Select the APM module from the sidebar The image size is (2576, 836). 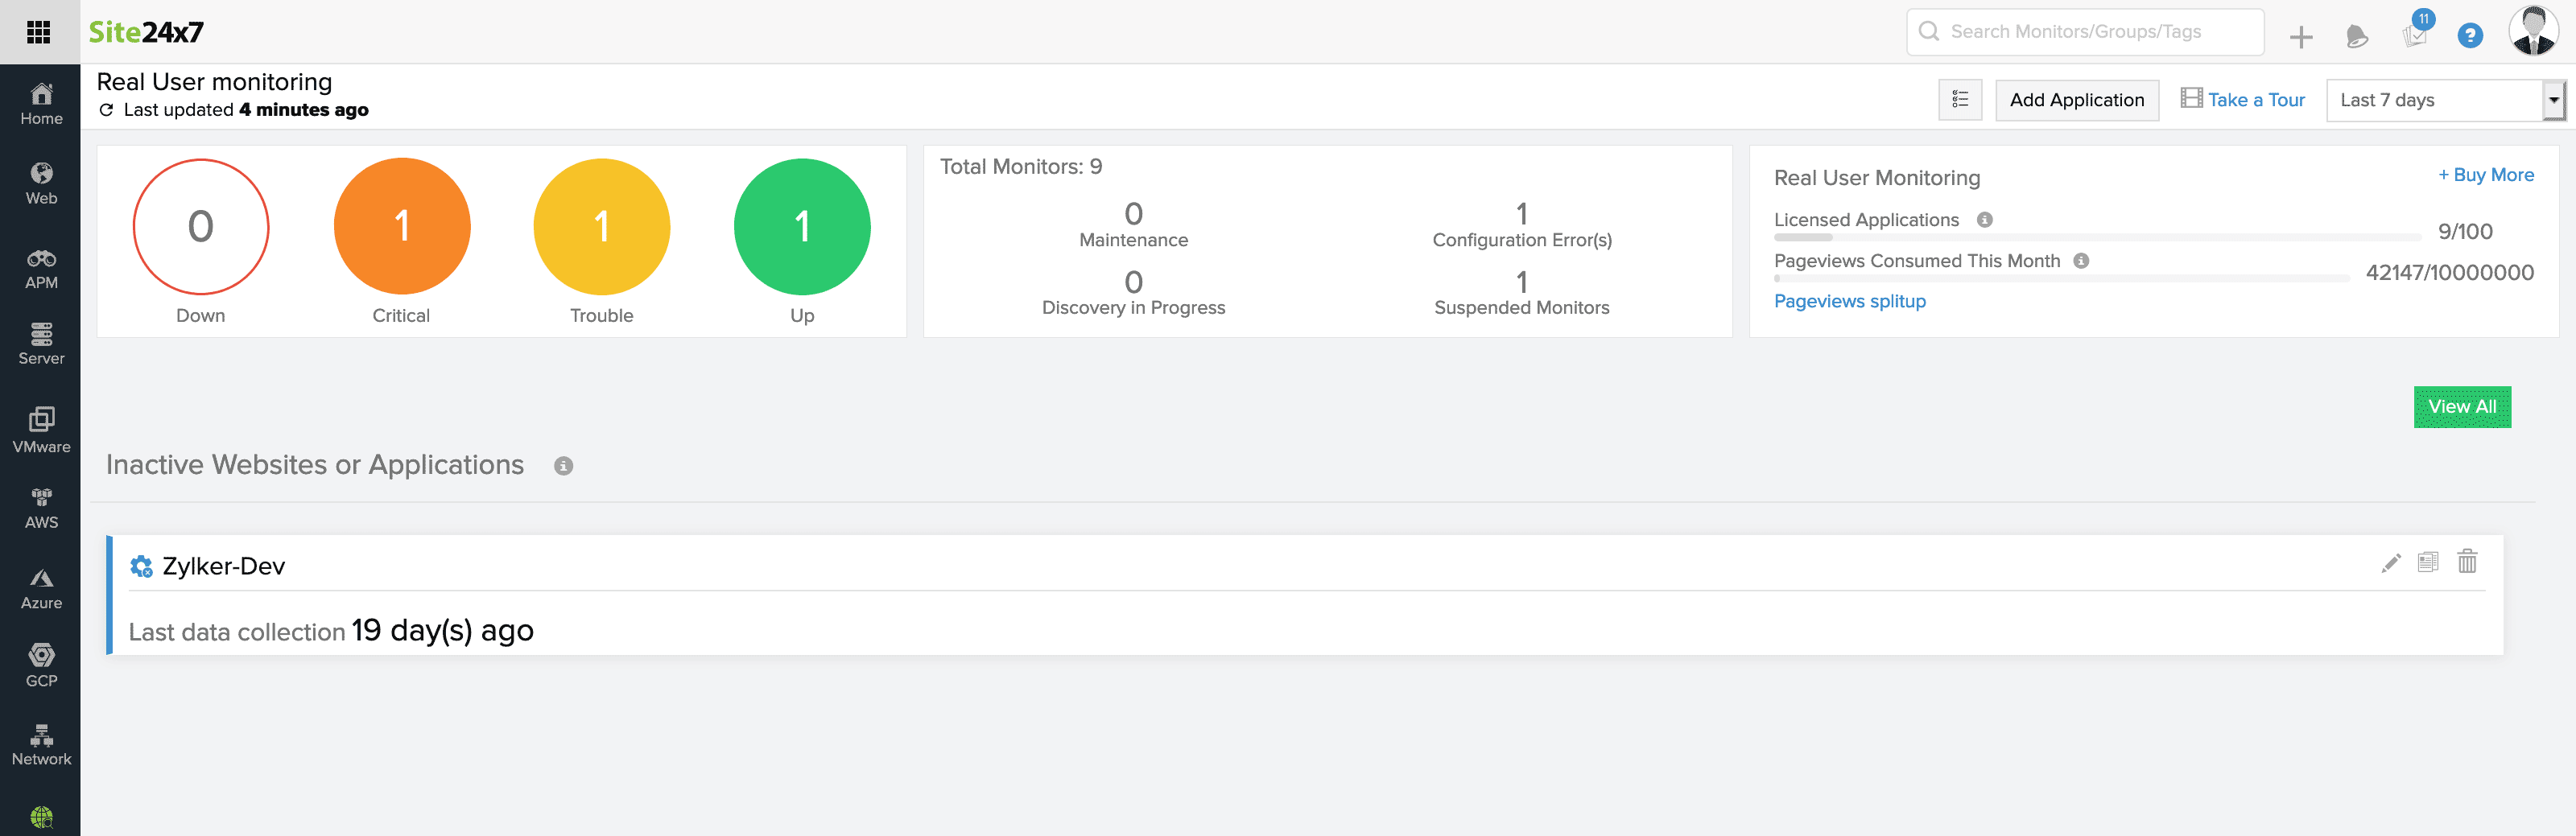point(41,265)
